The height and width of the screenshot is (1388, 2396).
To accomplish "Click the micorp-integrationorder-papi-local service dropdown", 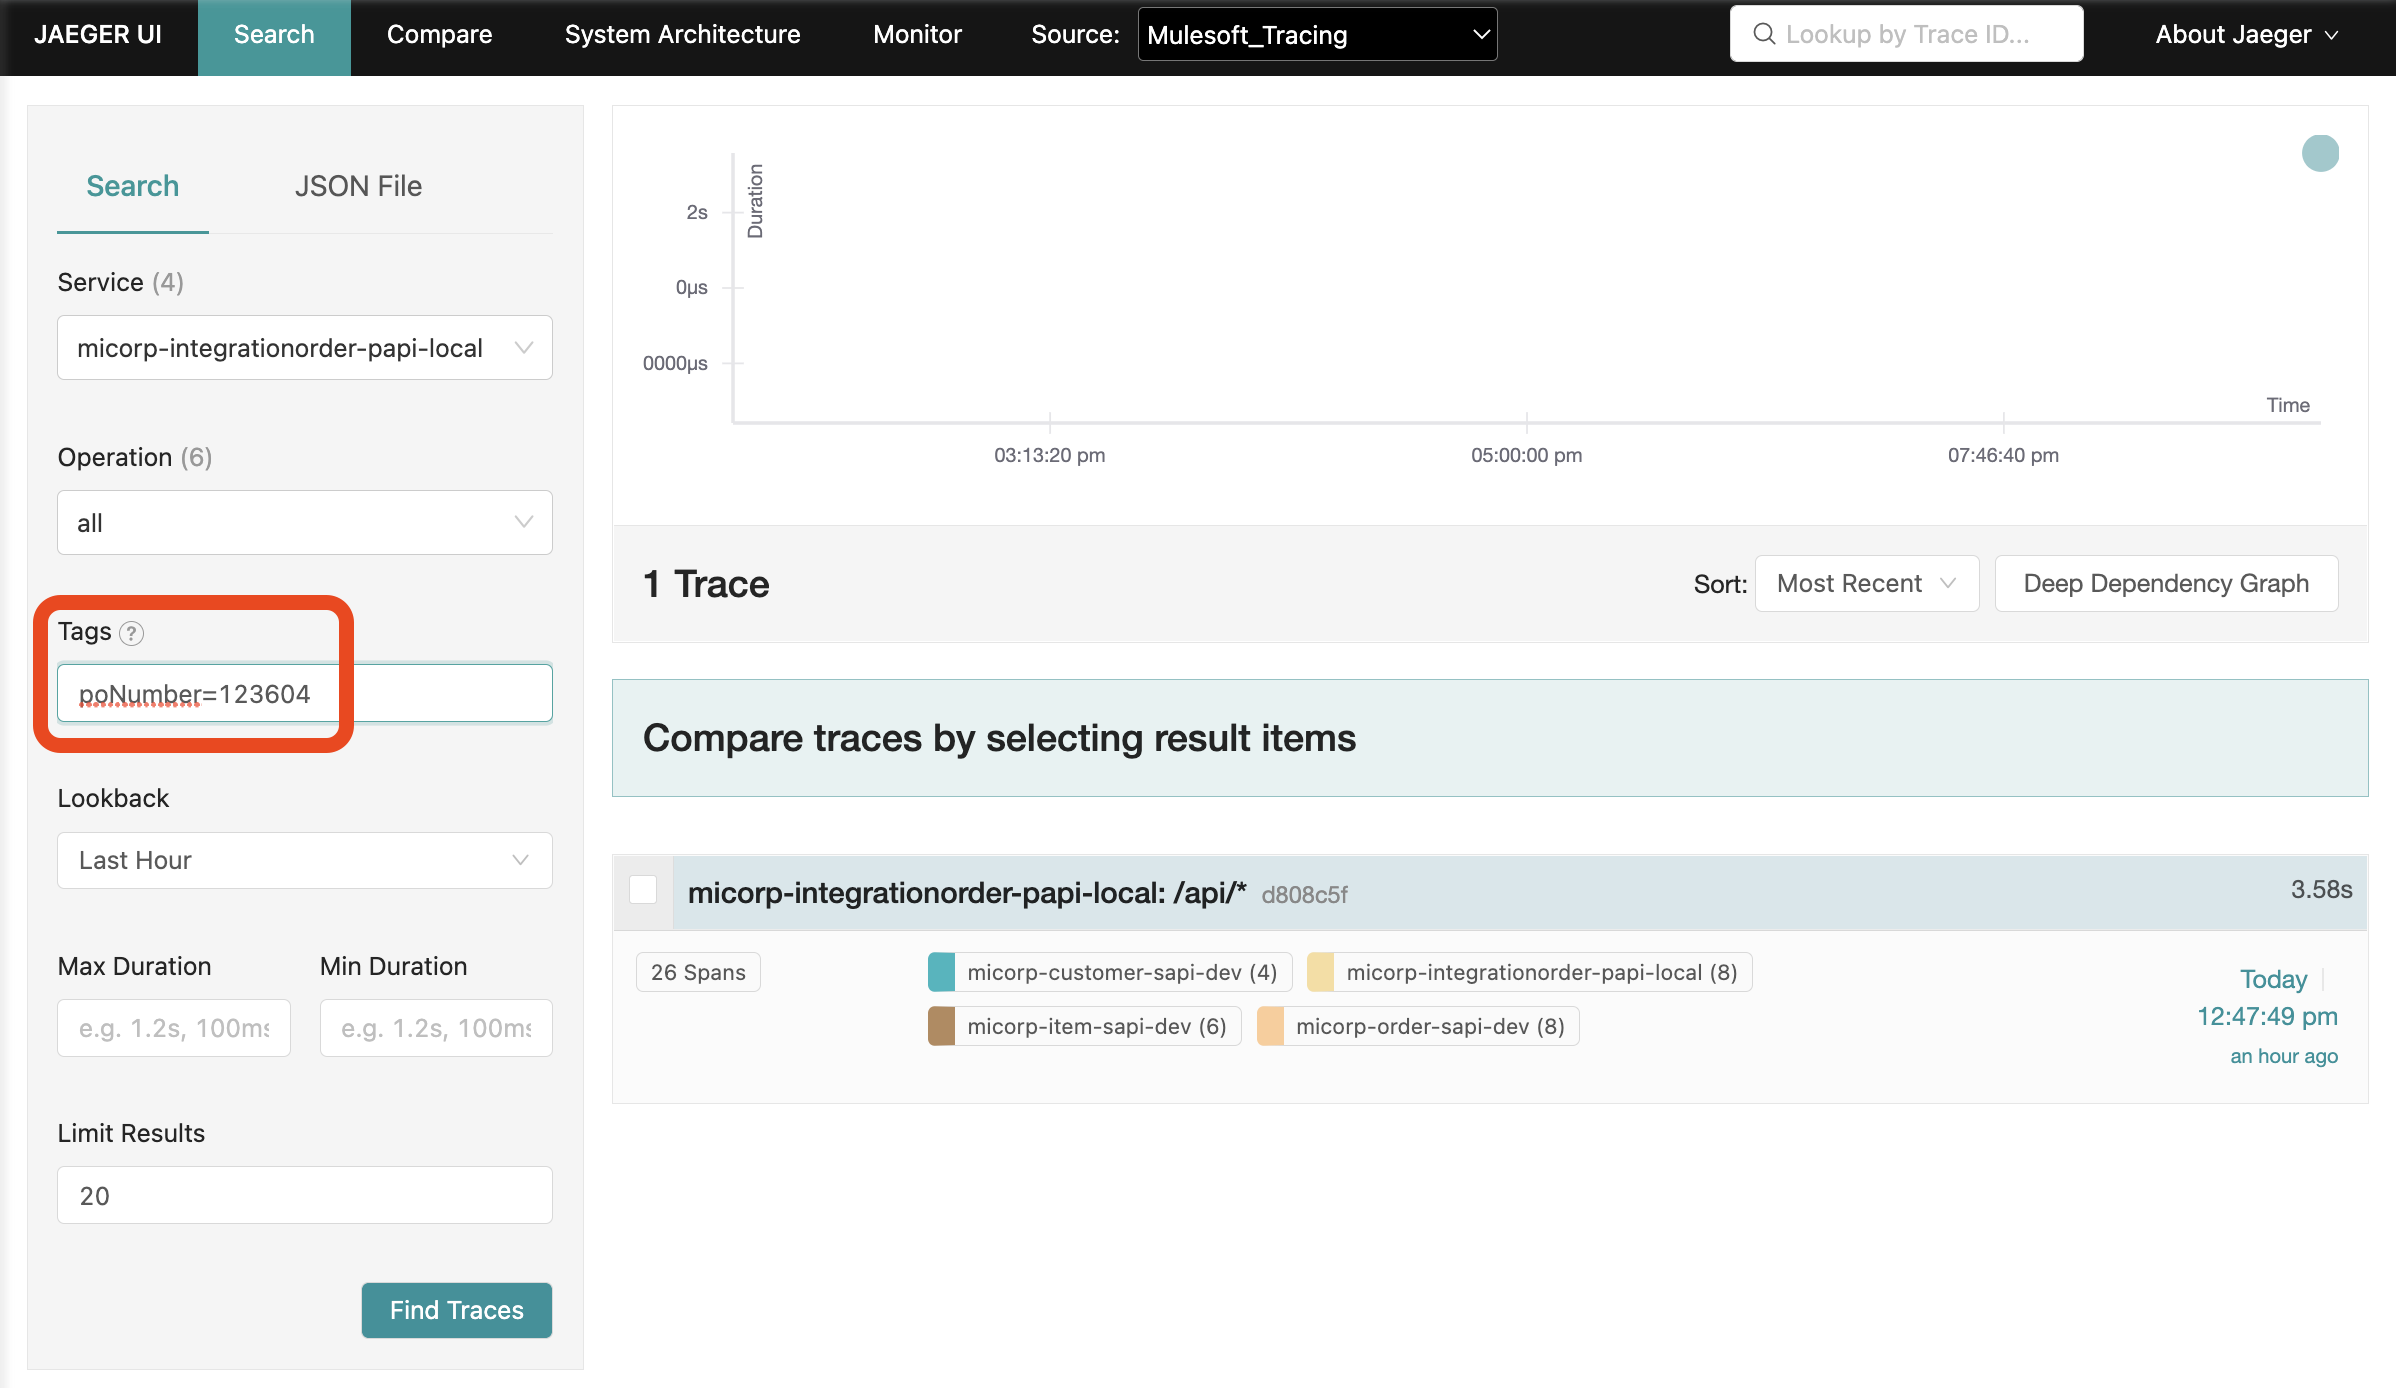I will coord(304,347).
